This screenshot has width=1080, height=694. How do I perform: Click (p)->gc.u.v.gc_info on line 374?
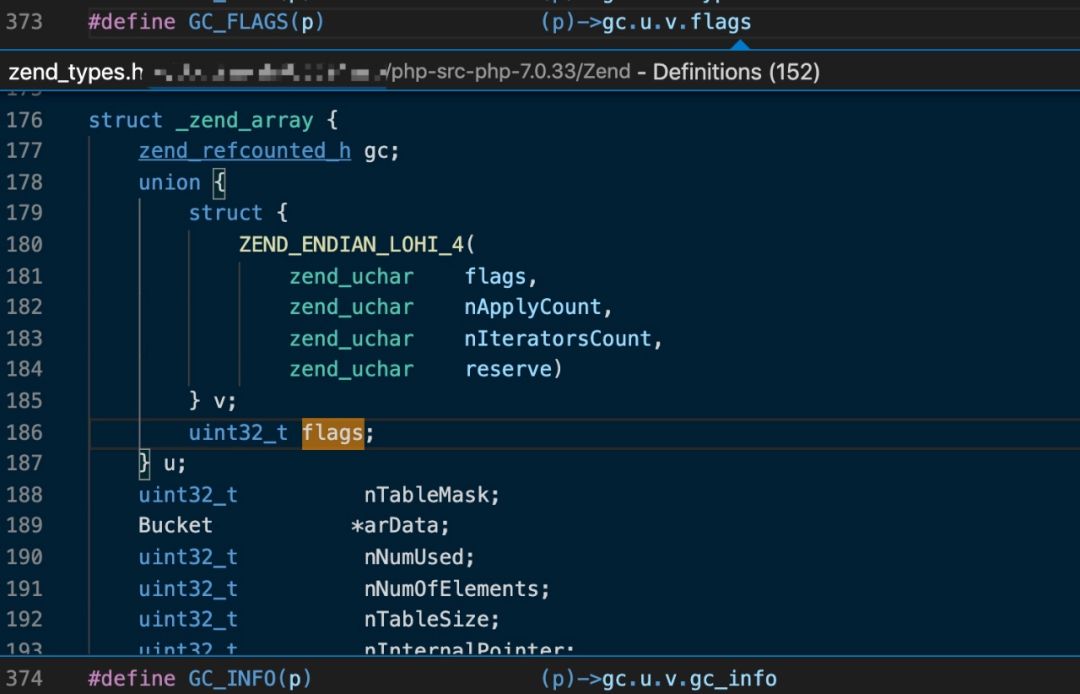coord(658,678)
